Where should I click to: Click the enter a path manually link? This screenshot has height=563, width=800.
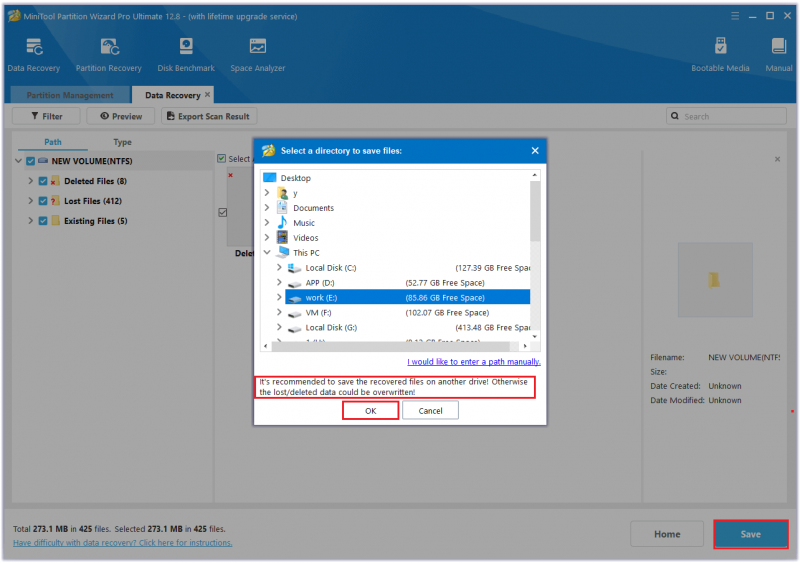pos(473,362)
